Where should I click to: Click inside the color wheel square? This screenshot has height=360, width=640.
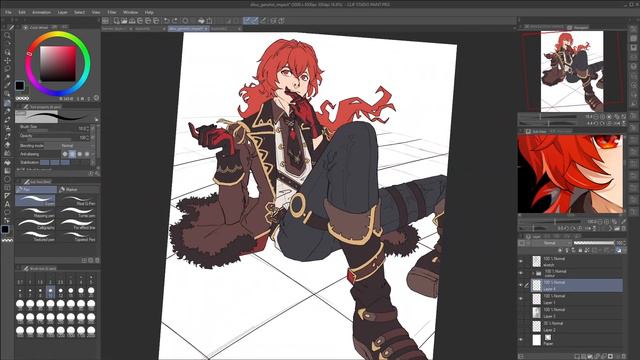(58, 64)
